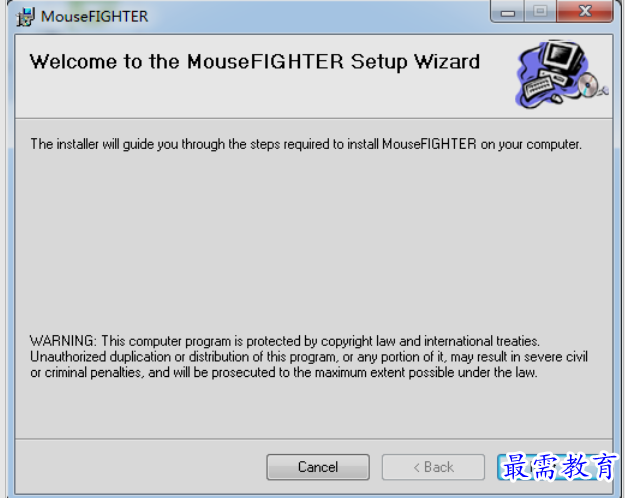This screenshot has height=498, width=625.
Task: Click the 最需教育 watermark text
Action: click(559, 466)
